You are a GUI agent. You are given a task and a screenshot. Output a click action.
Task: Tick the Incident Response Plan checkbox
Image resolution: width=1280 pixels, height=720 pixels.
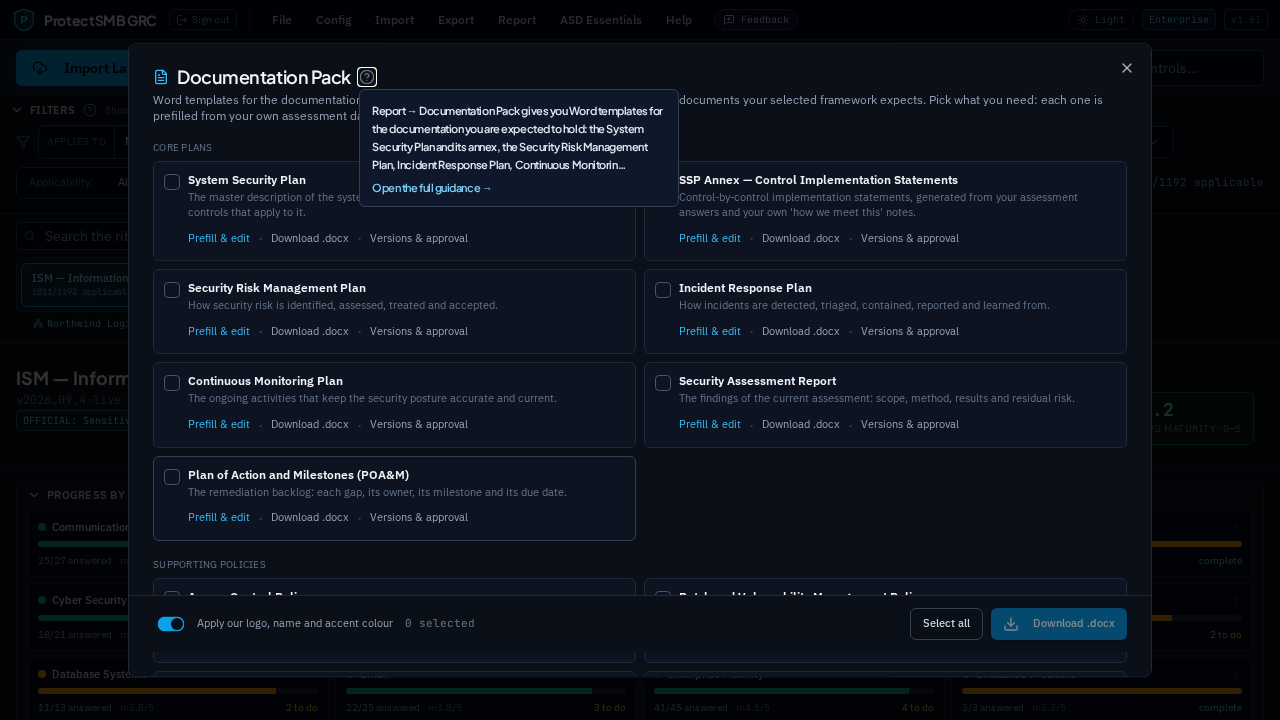click(x=663, y=290)
